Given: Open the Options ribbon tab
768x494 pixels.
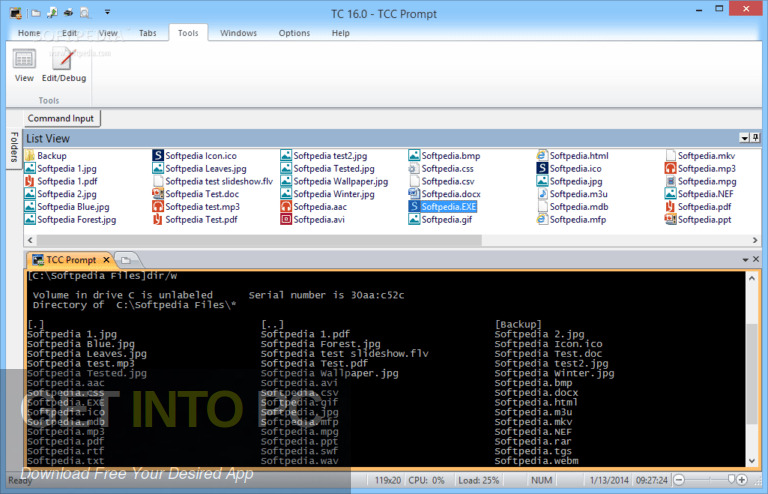Looking at the screenshot, I should point(294,33).
